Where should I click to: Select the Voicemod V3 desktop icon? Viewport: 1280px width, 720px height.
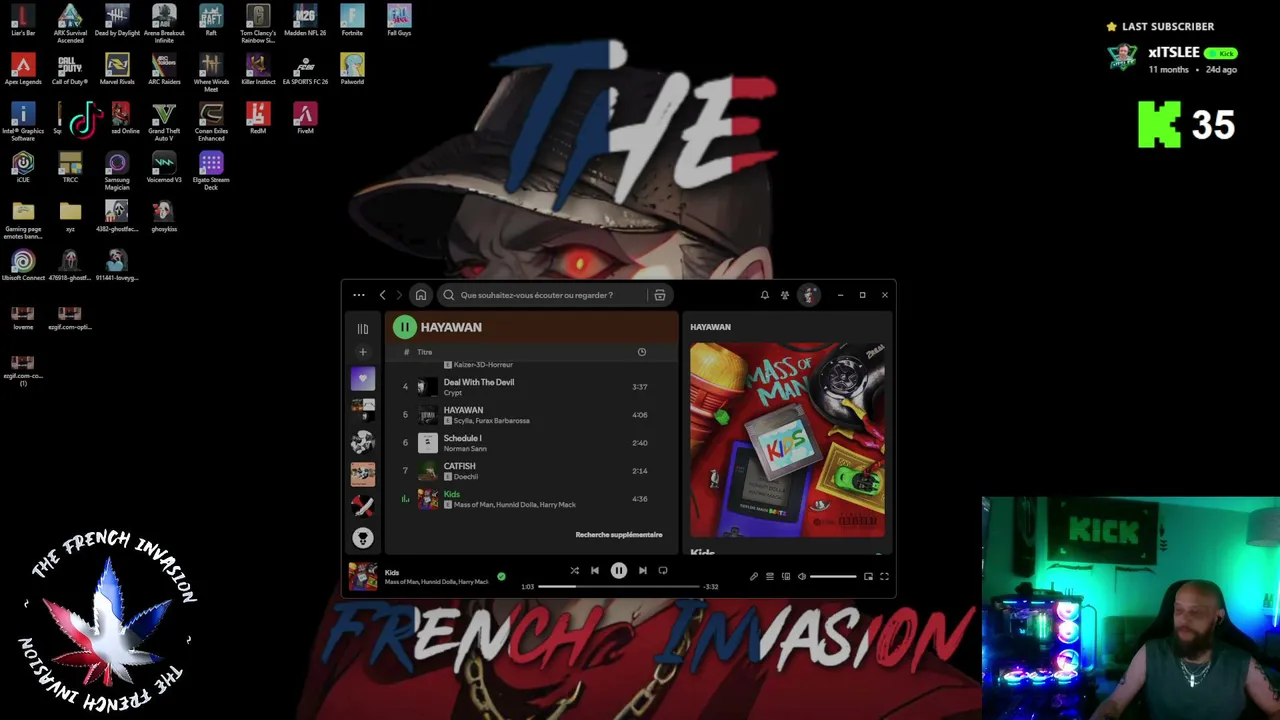coord(164,167)
